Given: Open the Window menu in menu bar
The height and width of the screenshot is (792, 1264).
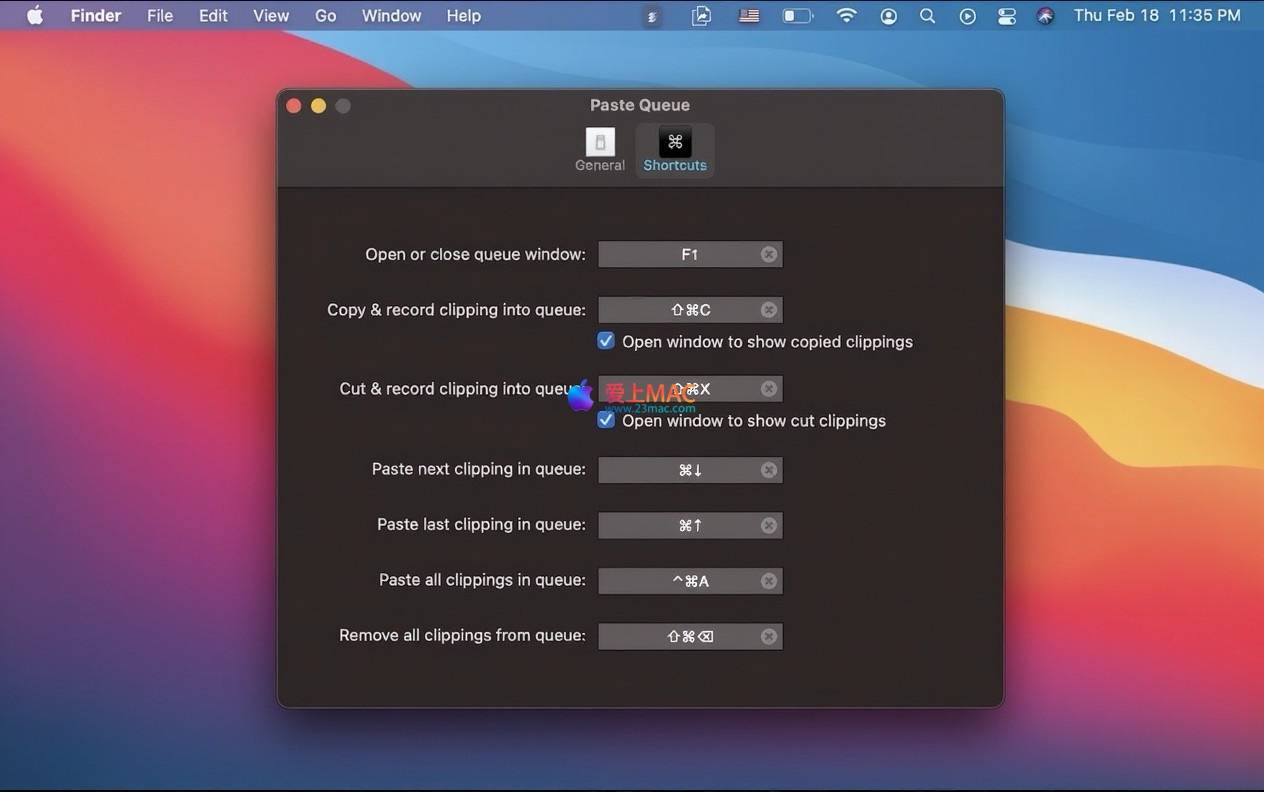Looking at the screenshot, I should [391, 16].
